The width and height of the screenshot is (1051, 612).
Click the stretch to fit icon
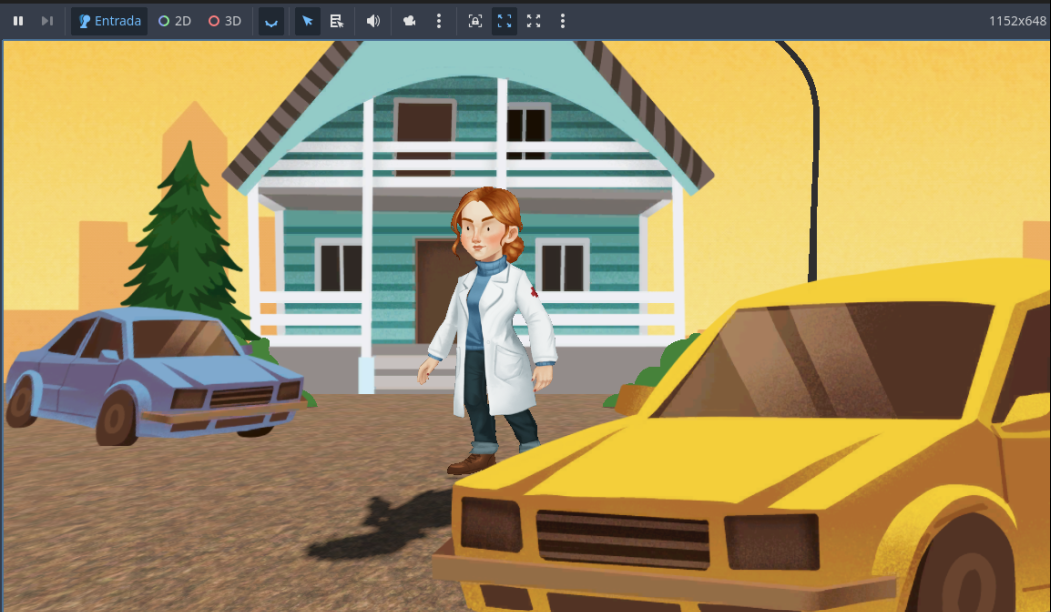click(534, 21)
